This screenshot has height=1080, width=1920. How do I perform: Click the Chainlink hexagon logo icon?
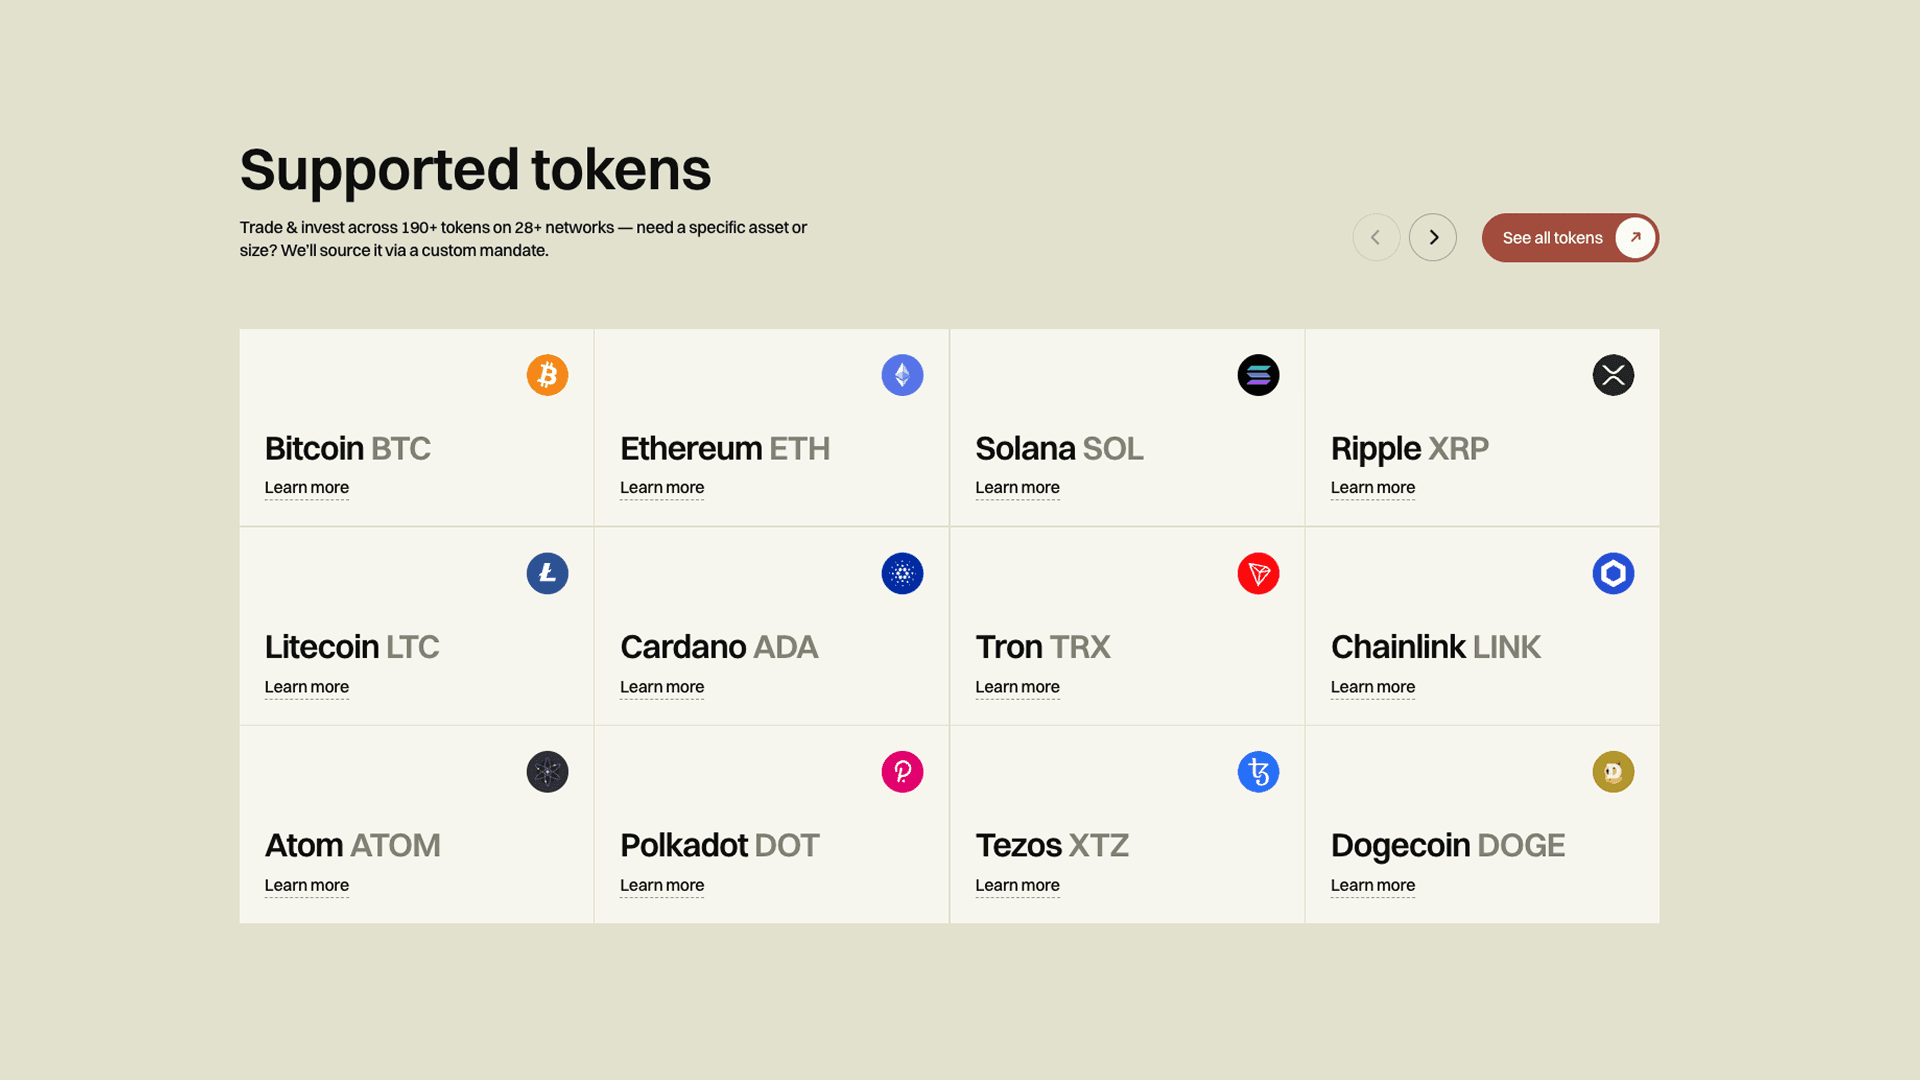click(1613, 574)
